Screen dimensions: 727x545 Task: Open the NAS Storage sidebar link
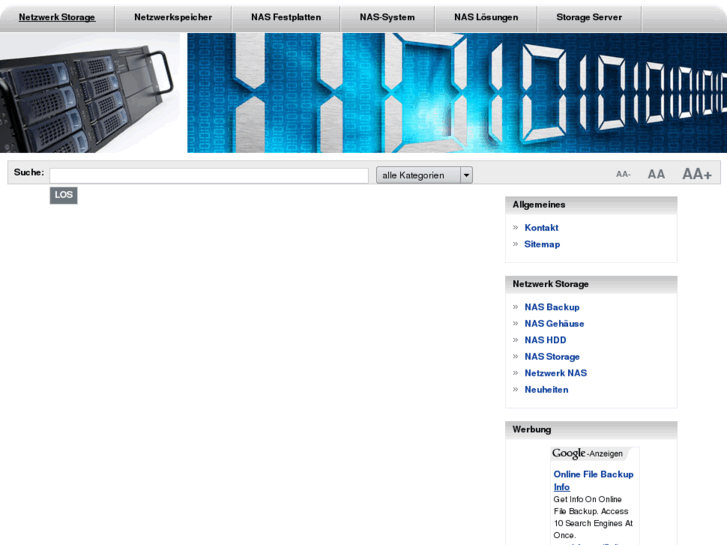click(552, 357)
